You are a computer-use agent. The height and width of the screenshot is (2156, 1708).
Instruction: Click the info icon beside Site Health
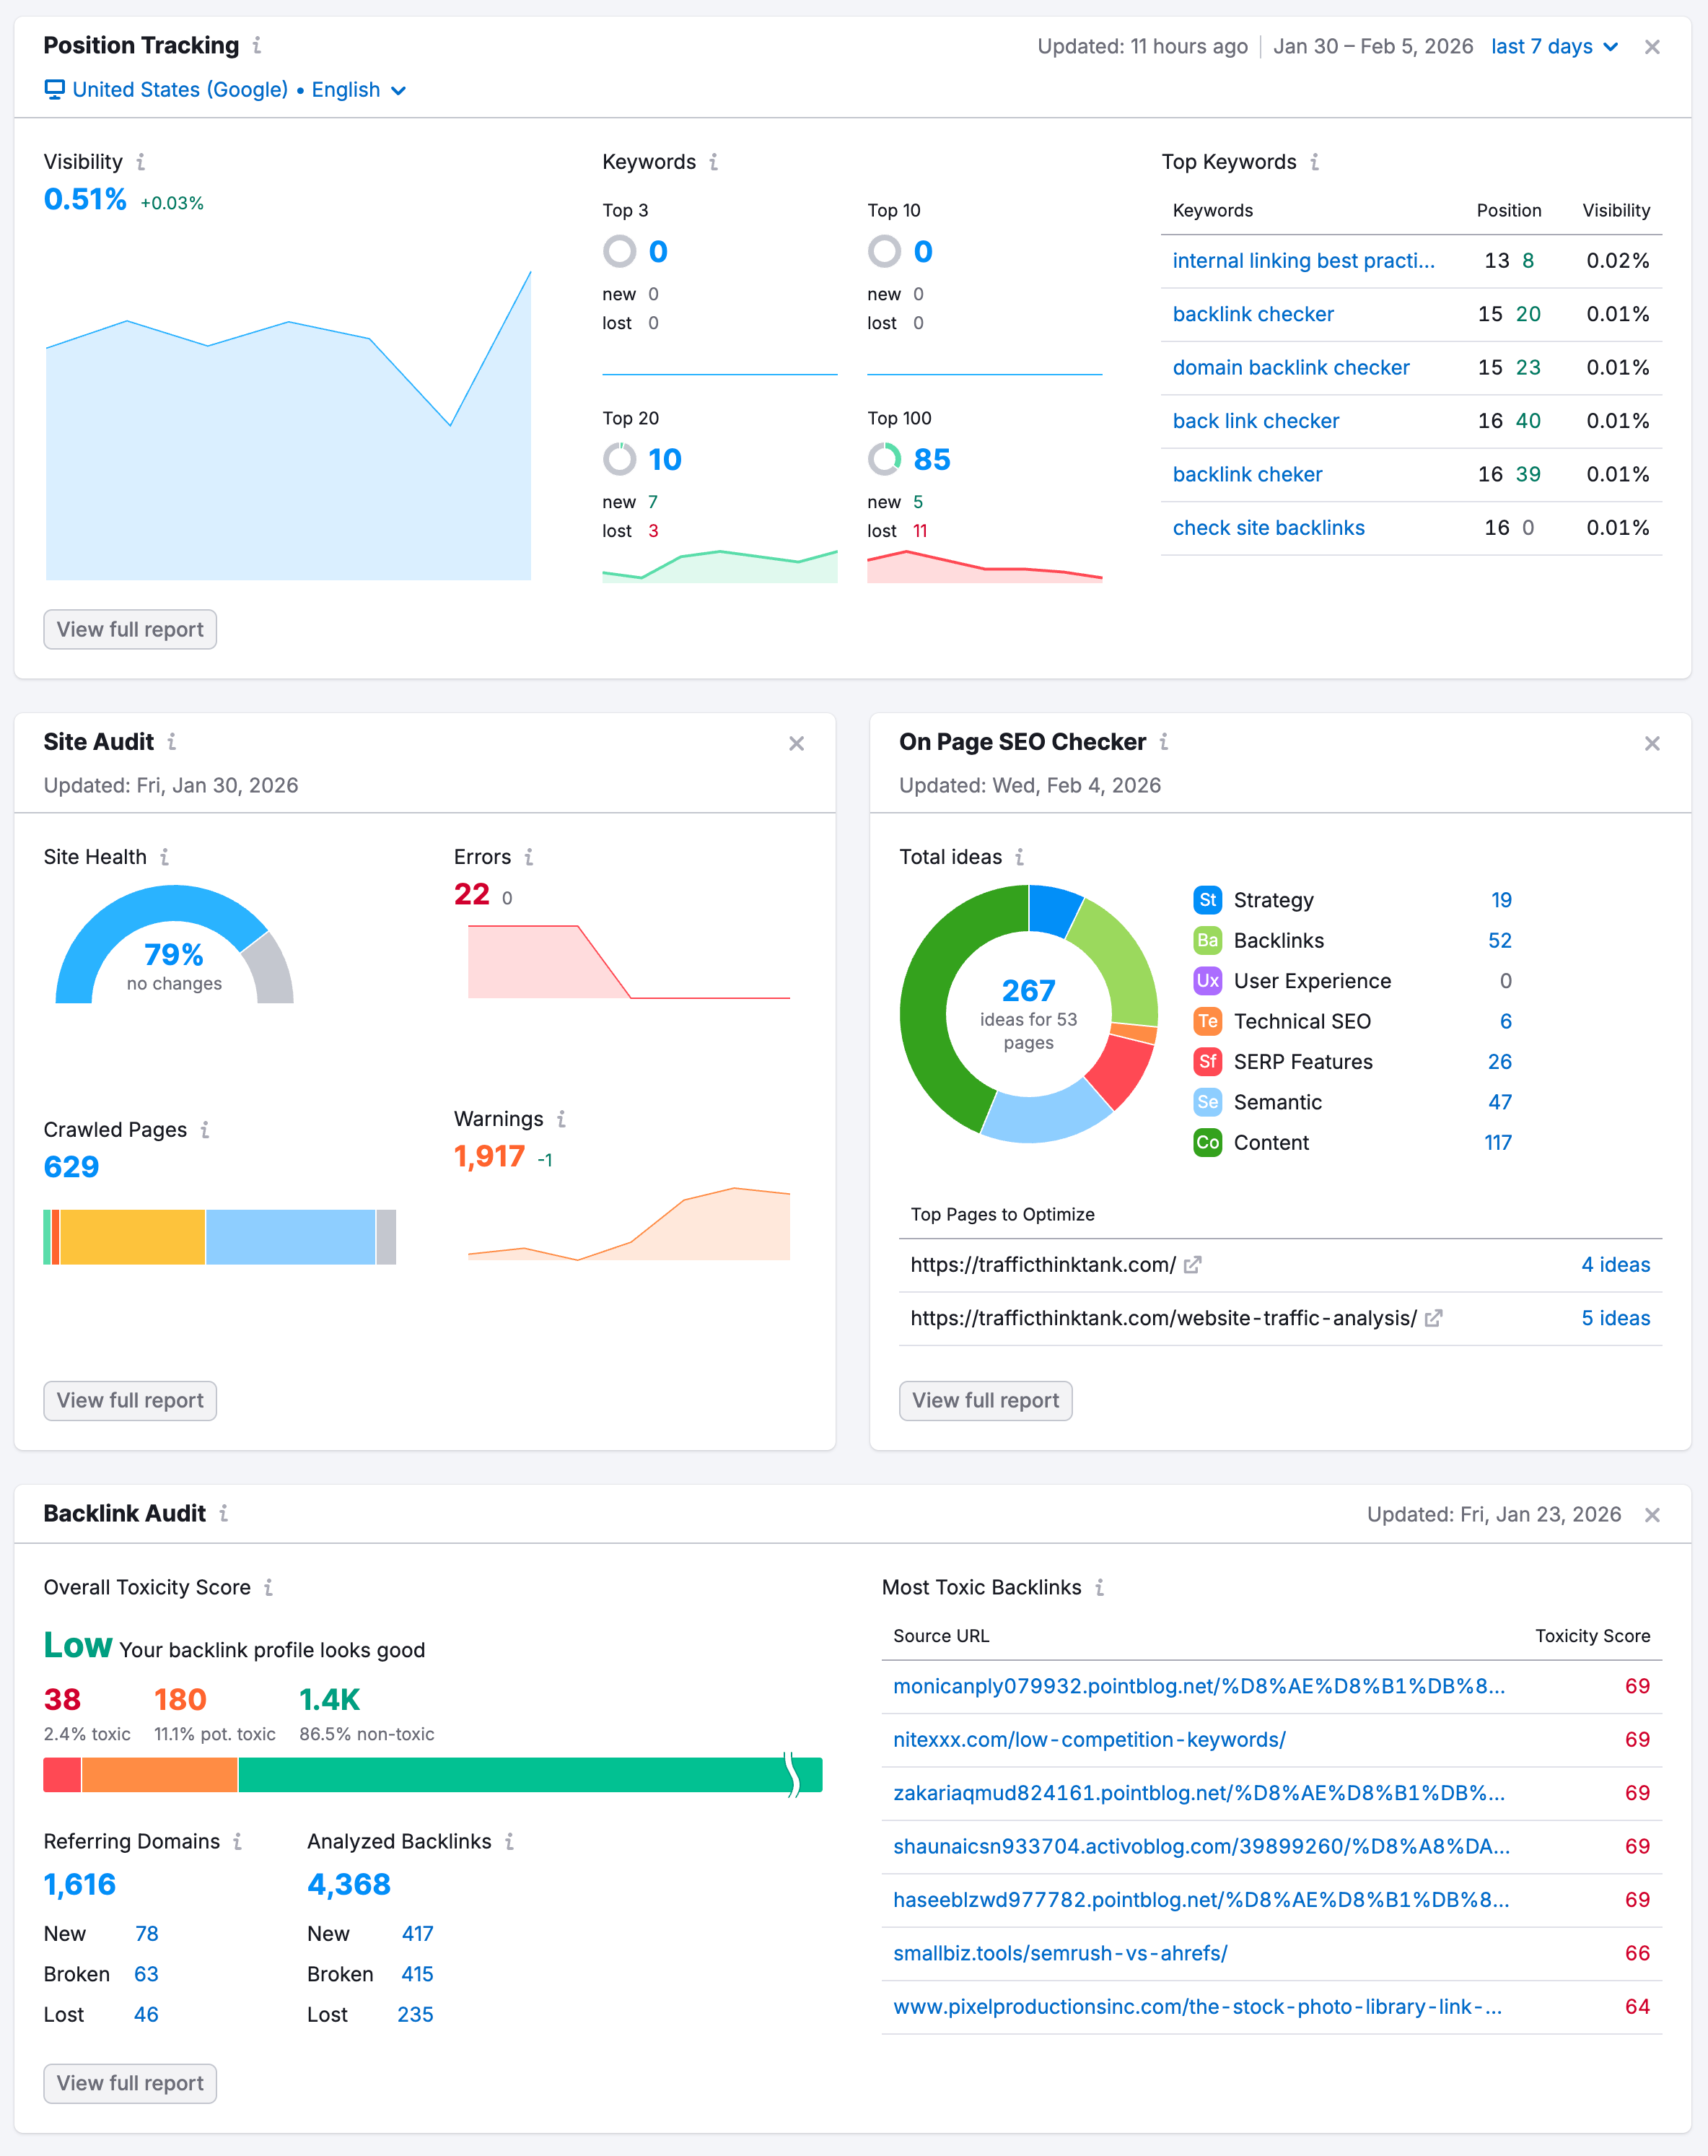click(x=167, y=857)
